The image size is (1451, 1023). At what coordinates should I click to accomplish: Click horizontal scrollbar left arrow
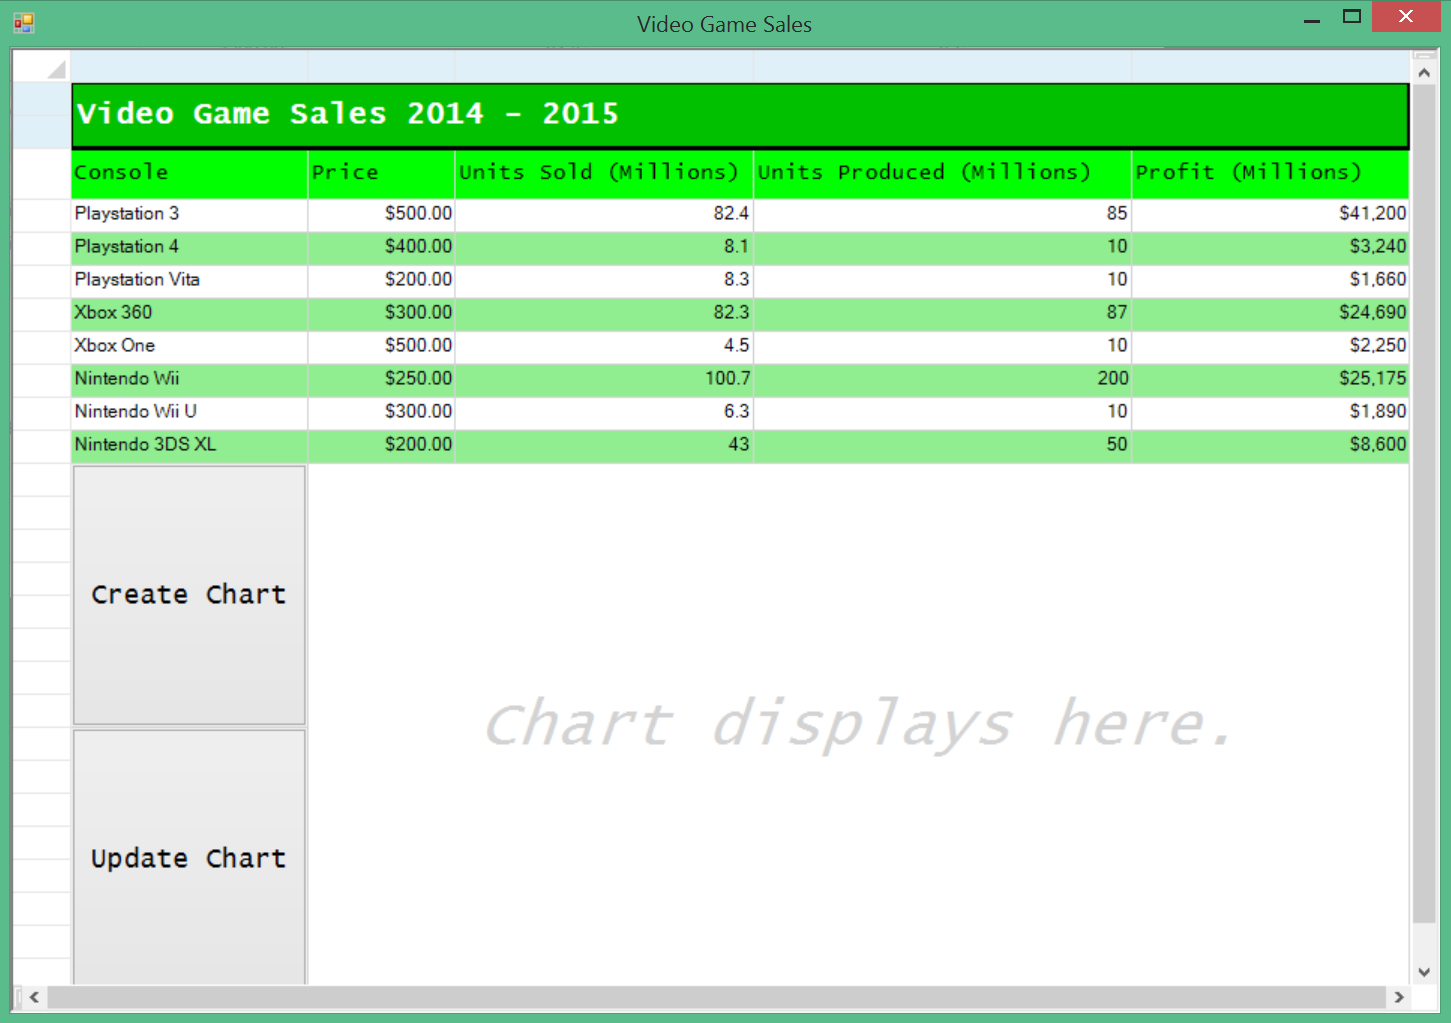click(x=34, y=997)
